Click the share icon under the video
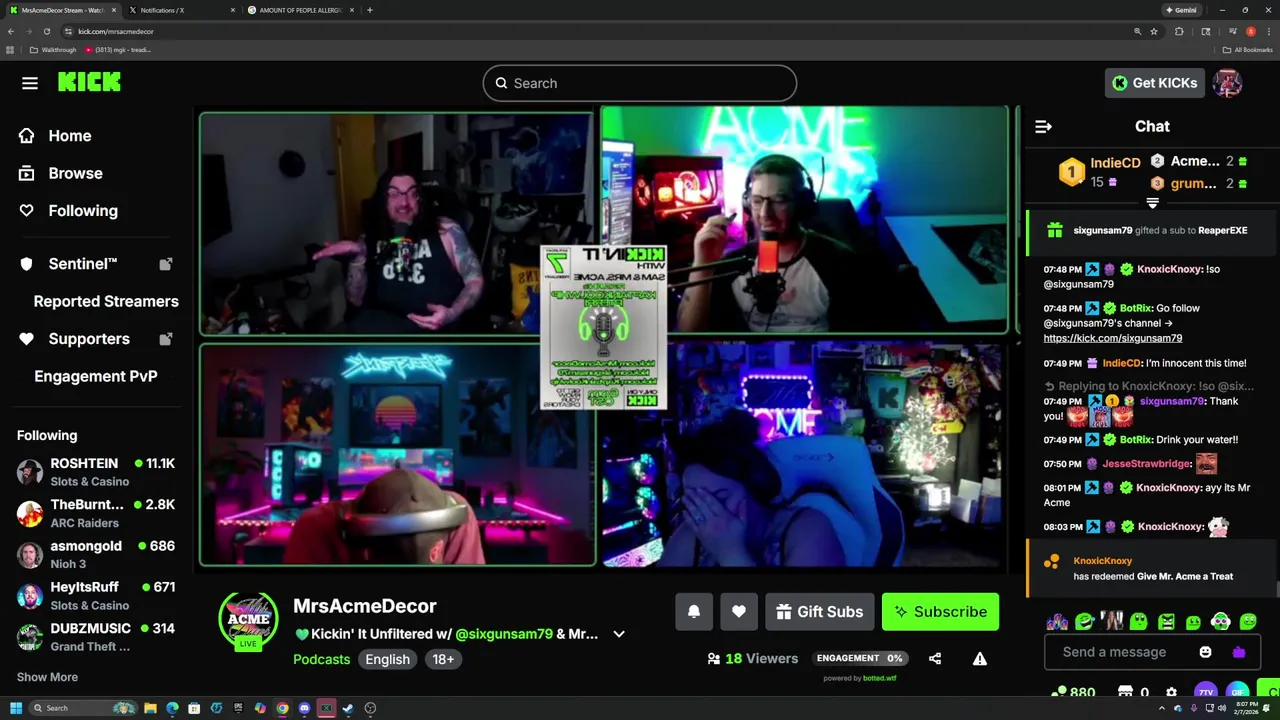Viewport: 1280px width, 720px height. click(935, 658)
